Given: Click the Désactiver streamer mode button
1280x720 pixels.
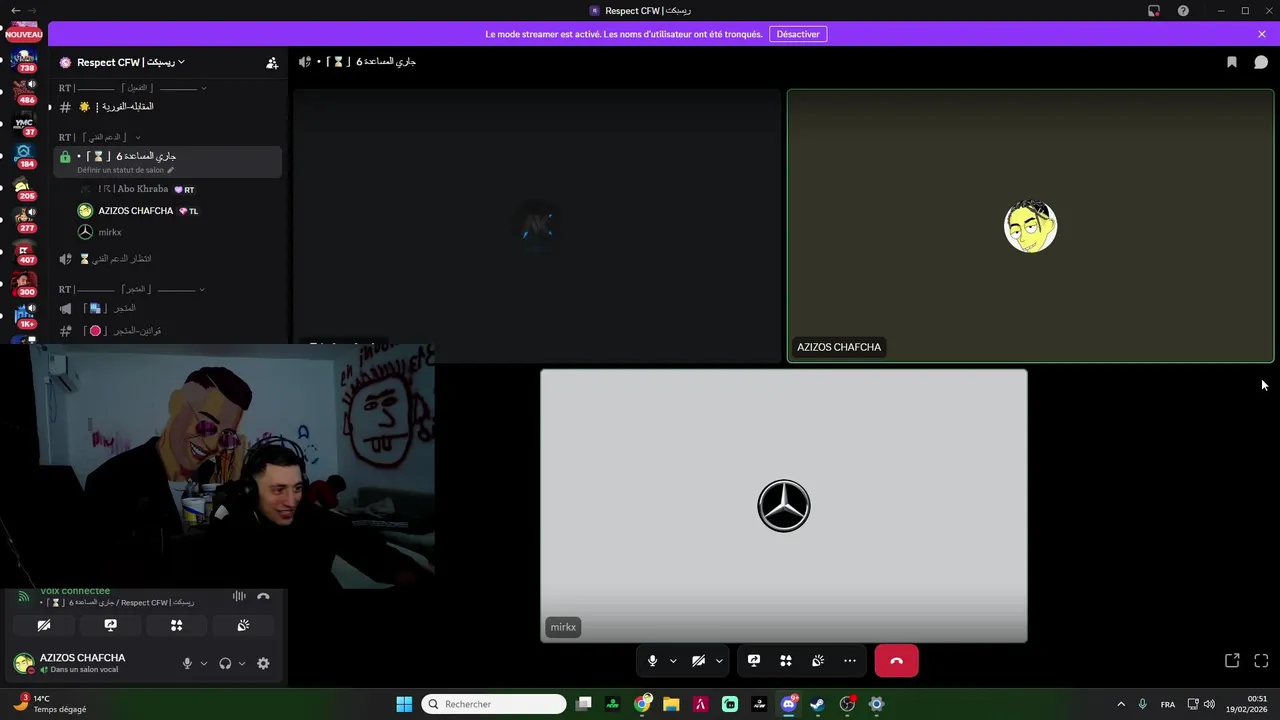Looking at the screenshot, I should (798, 34).
